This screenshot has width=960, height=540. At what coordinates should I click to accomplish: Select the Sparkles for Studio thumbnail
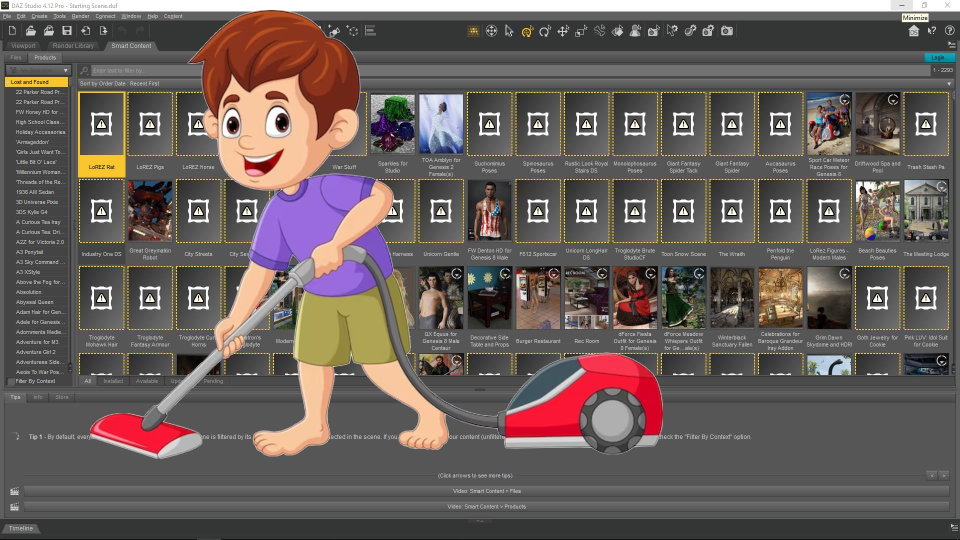(392, 125)
